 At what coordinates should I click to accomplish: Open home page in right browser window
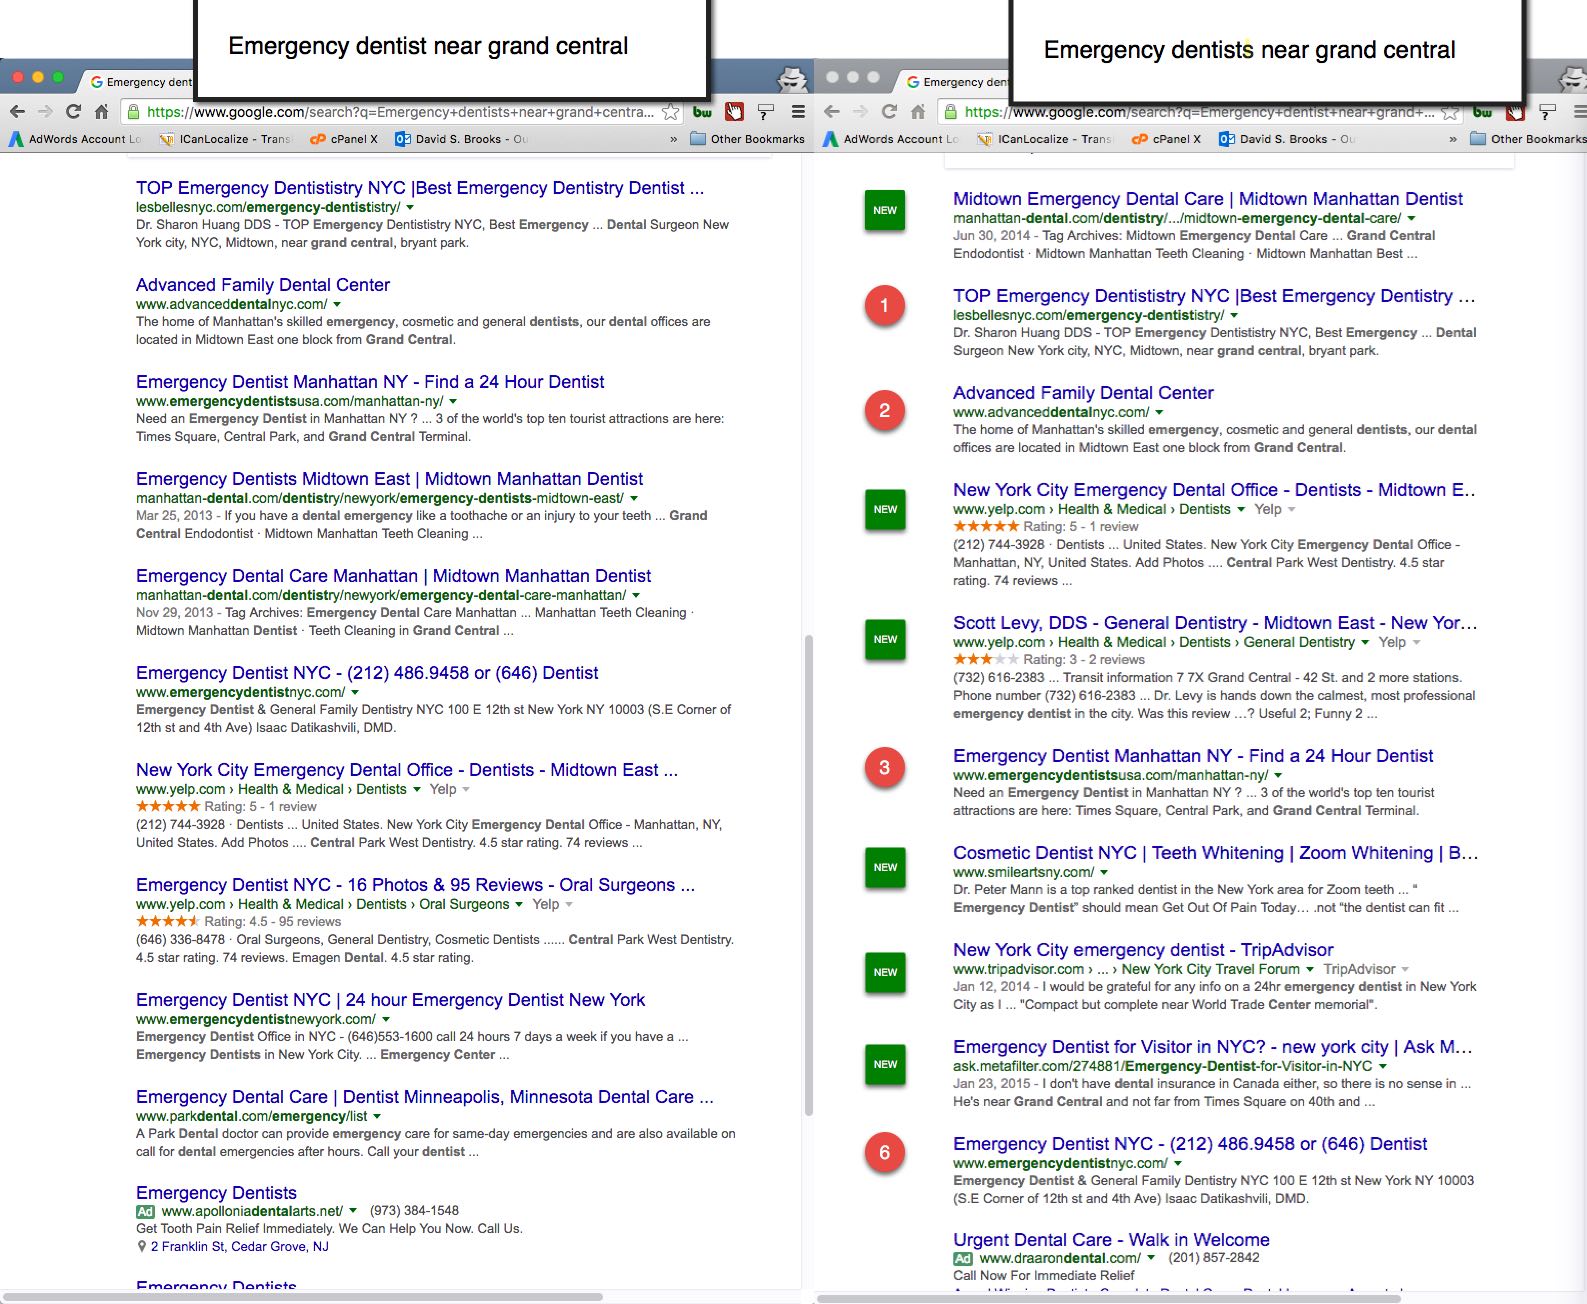tap(918, 112)
